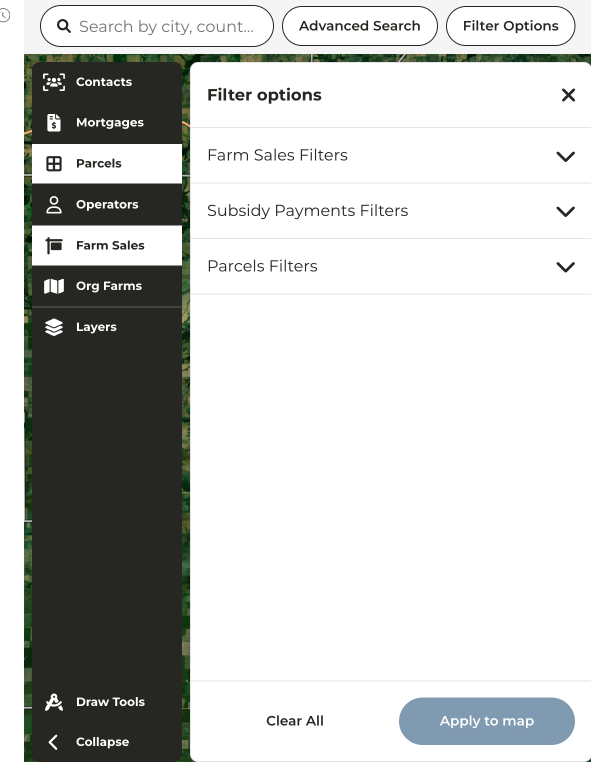The image size is (591, 762).
Task: Click the Farm Sales Filters label
Action: [278, 155]
